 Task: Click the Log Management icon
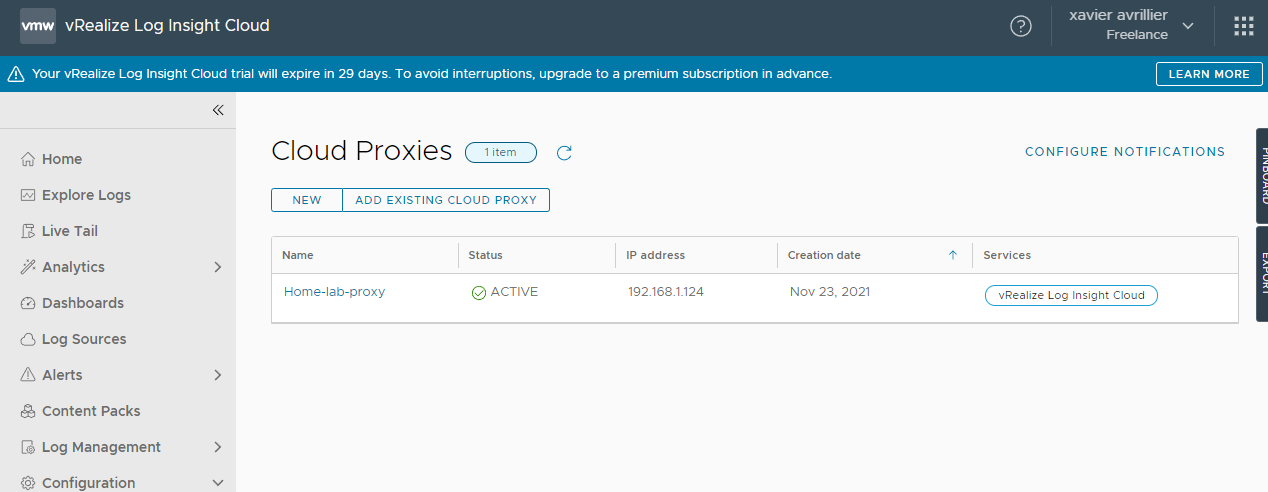tap(28, 447)
